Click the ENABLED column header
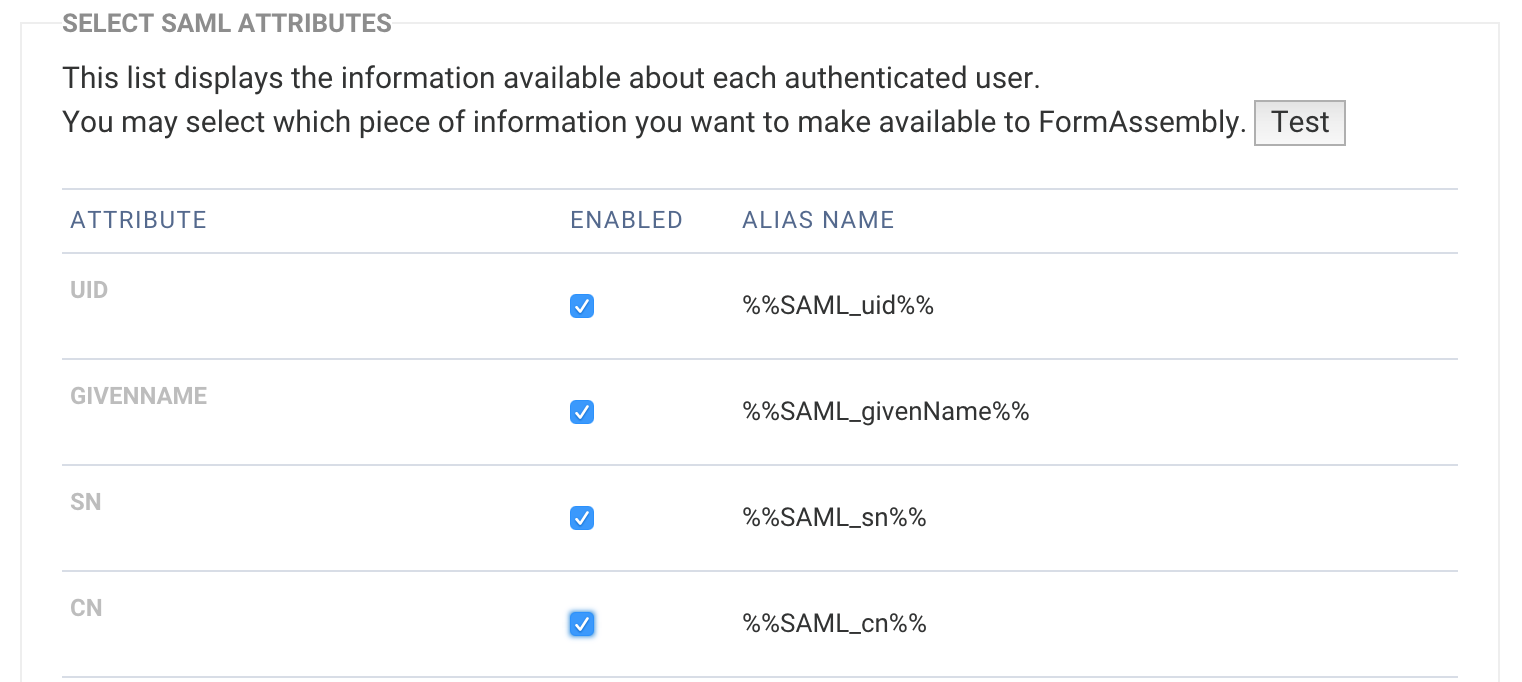The width and height of the screenshot is (1522, 682). tap(626, 220)
